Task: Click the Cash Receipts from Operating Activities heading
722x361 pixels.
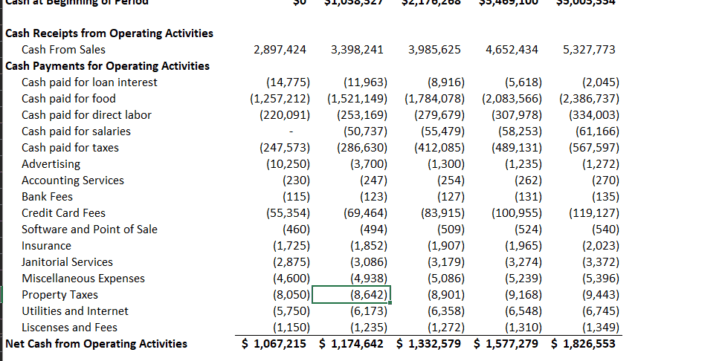Action: point(109,33)
